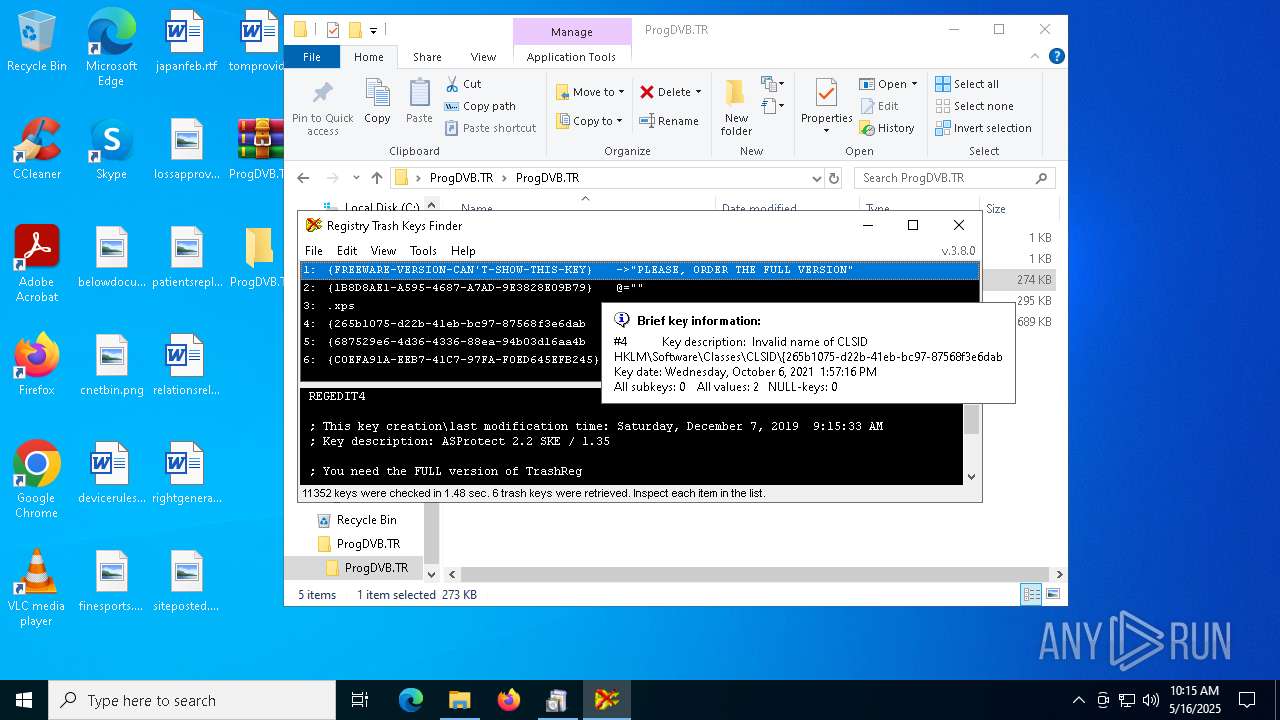Select trash key row 4 {265b1075-d22b...}
The height and width of the screenshot is (720, 1280).
[x=451, y=324]
